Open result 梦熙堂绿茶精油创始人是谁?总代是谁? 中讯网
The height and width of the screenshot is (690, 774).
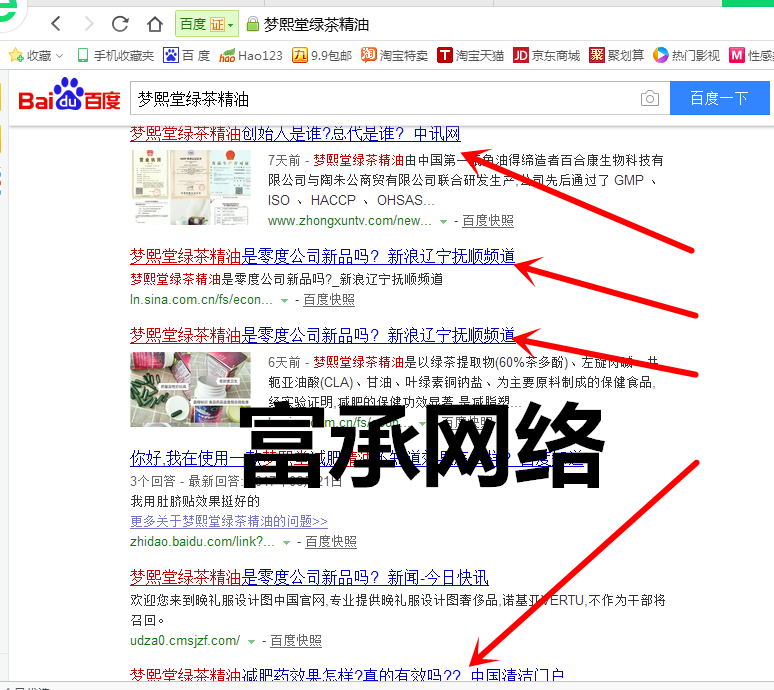point(295,133)
